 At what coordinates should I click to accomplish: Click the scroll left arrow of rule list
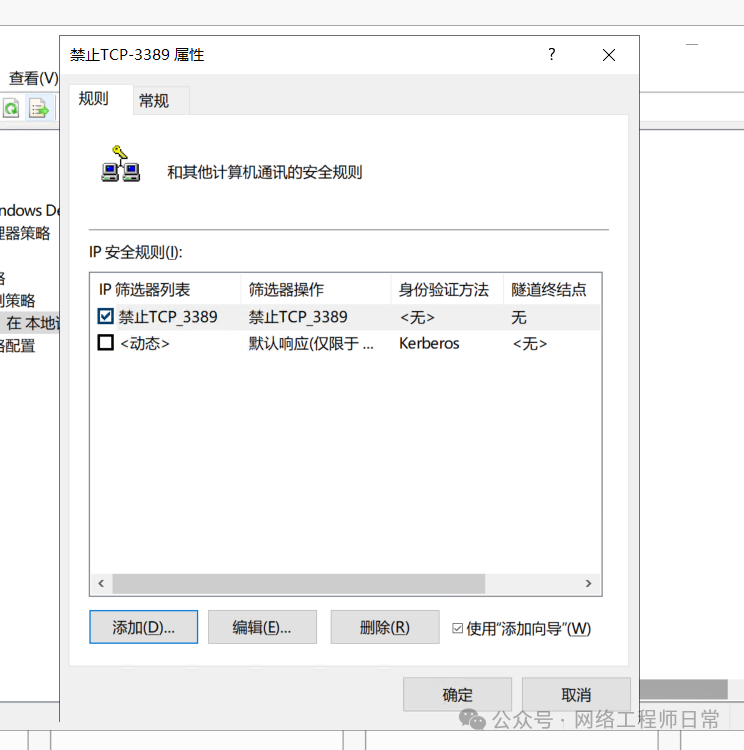coord(101,584)
